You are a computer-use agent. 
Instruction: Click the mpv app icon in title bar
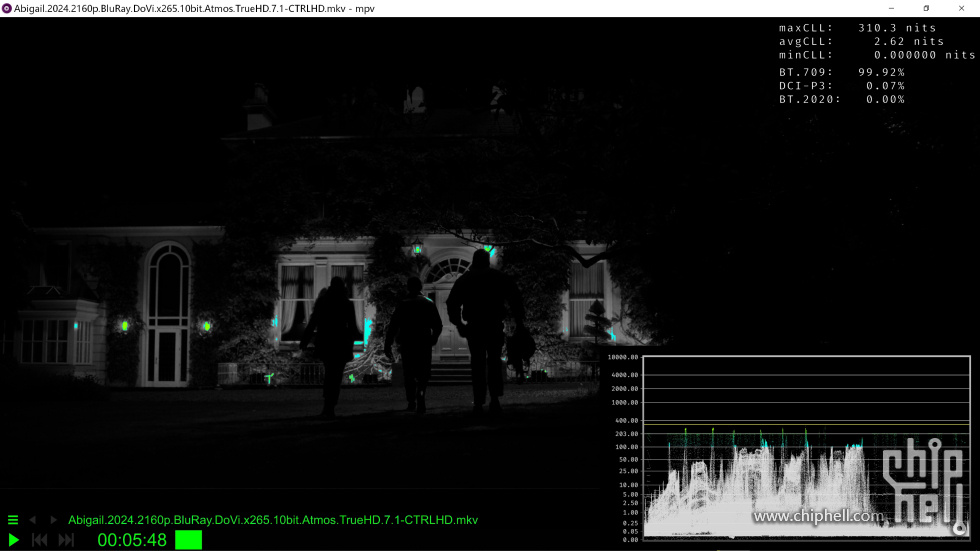click(x=7, y=8)
